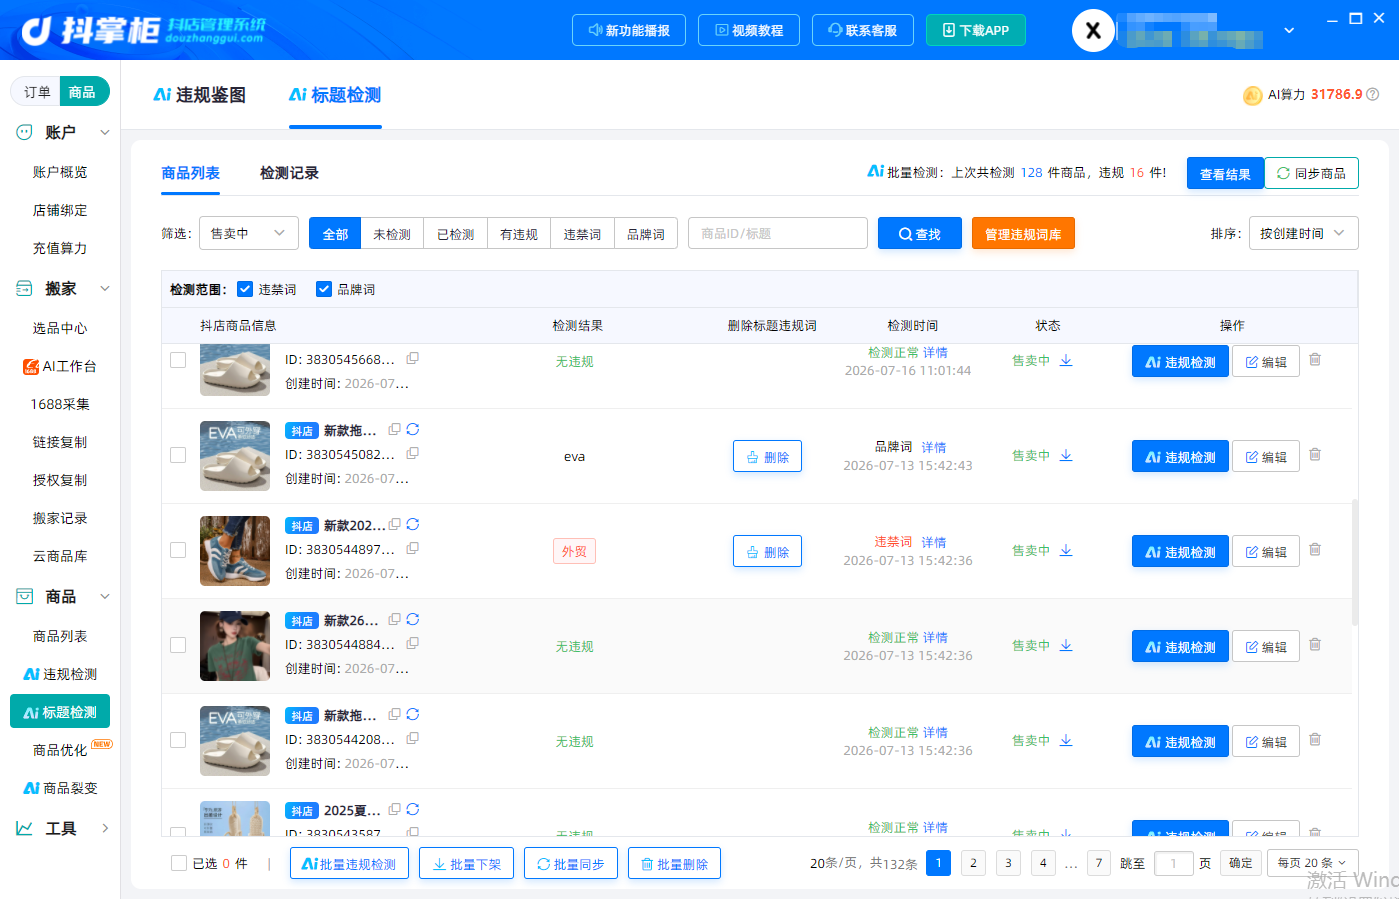Select the 未检测 filter tab
The width and height of the screenshot is (1399, 899).
[392, 234]
